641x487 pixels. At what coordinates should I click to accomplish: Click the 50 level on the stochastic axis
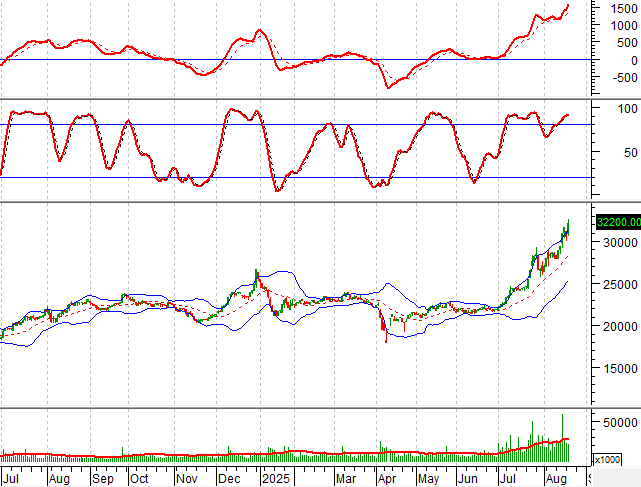coord(631,153)
